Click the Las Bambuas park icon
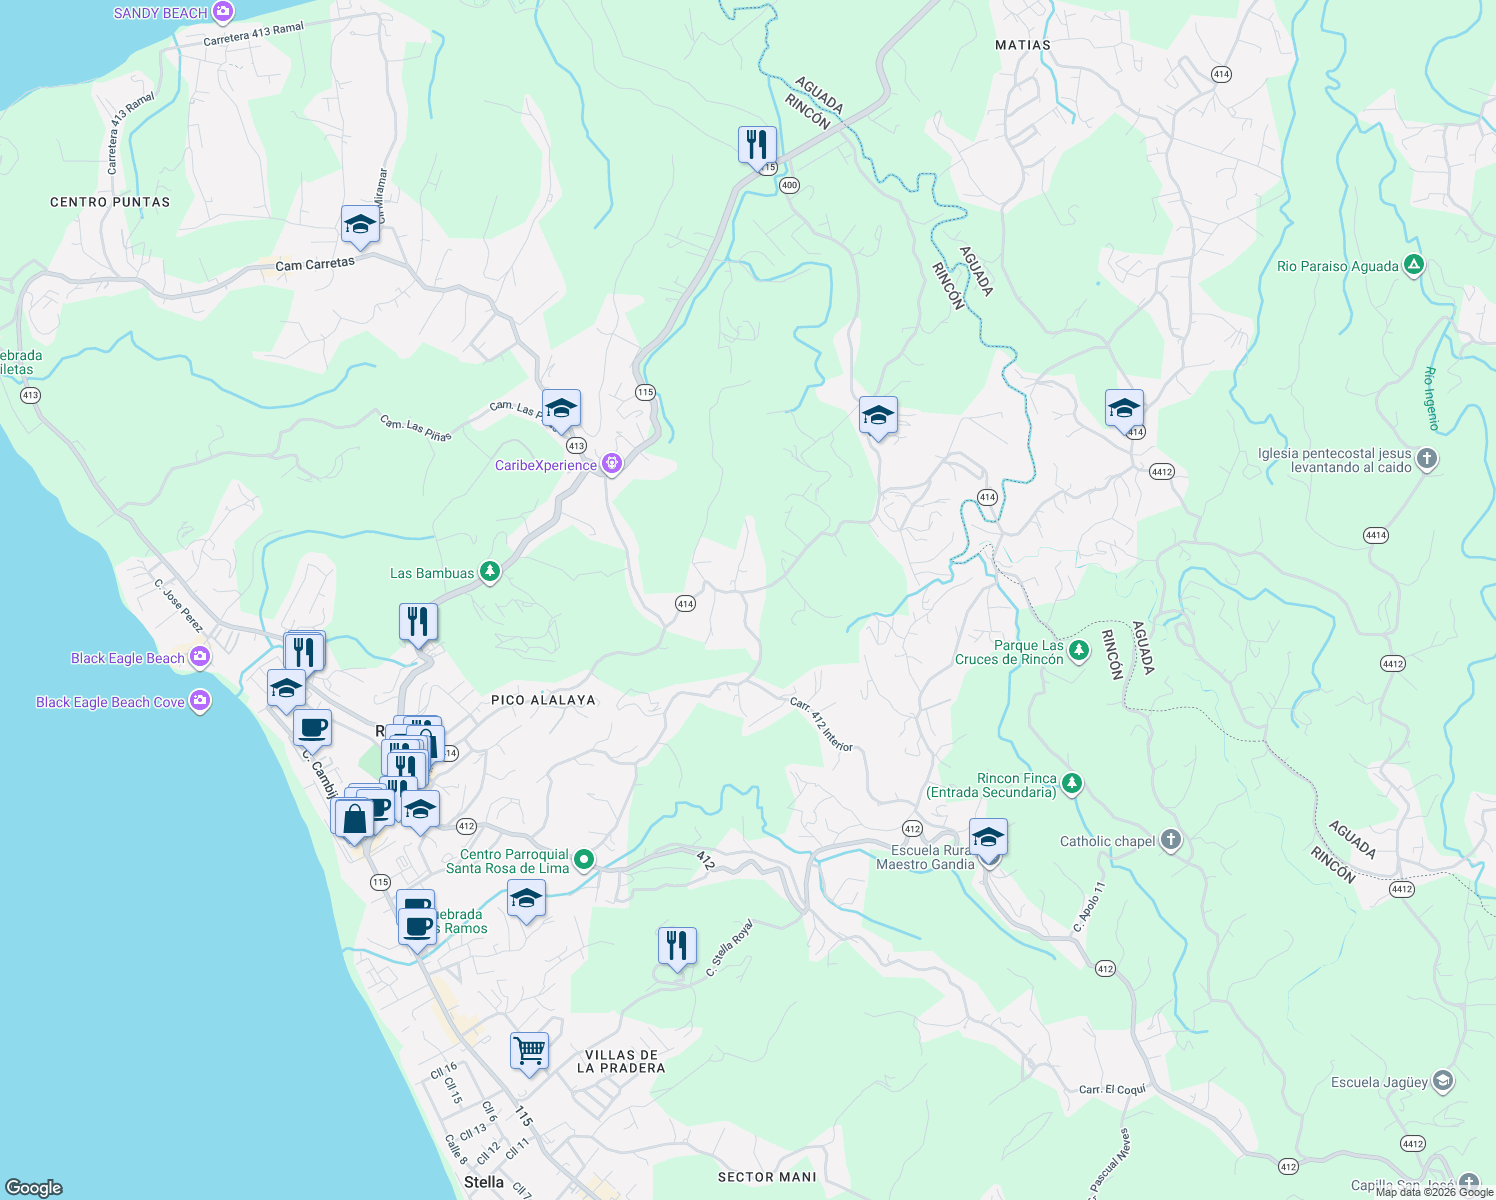 coord(489,572)
